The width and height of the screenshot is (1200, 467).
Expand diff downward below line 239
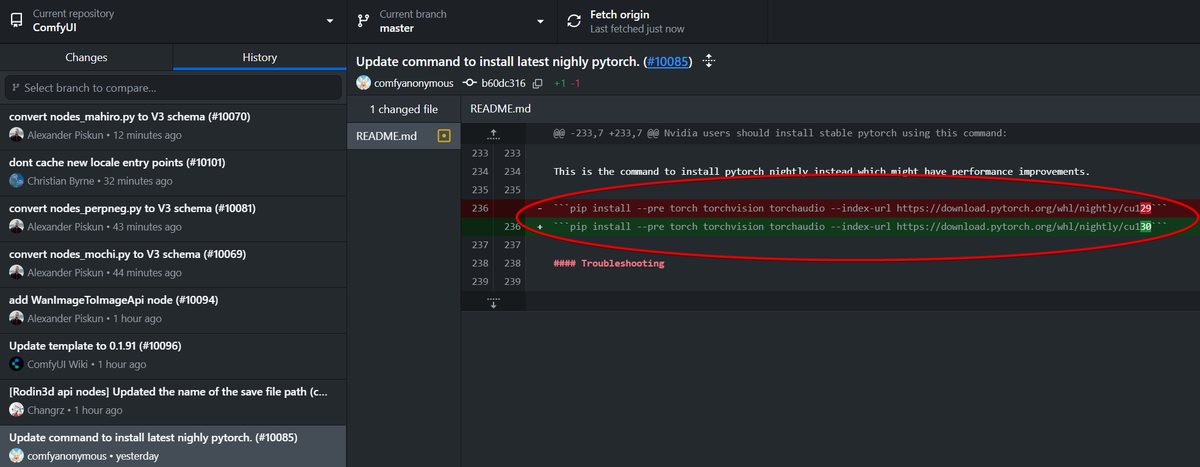pyautogui.click(x=492, y=301)
